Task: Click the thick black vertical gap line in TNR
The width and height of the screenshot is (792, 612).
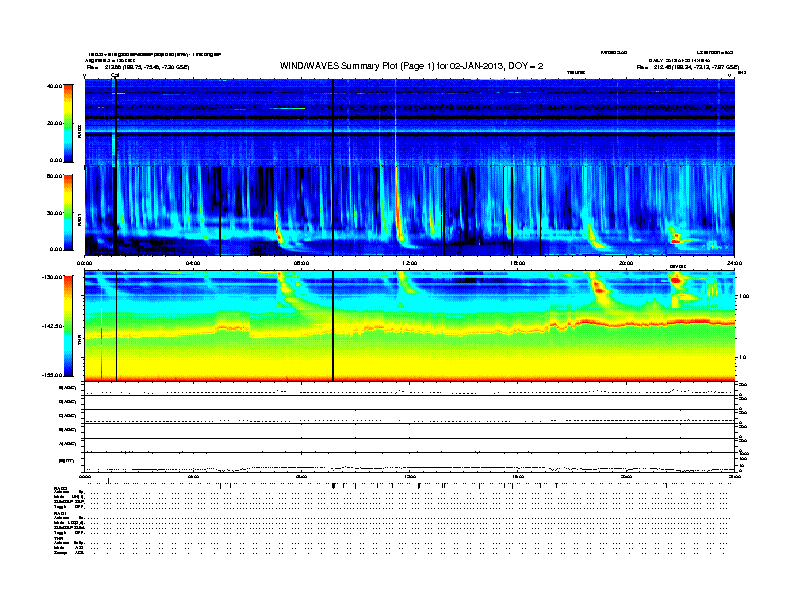Action: point(333,326)
